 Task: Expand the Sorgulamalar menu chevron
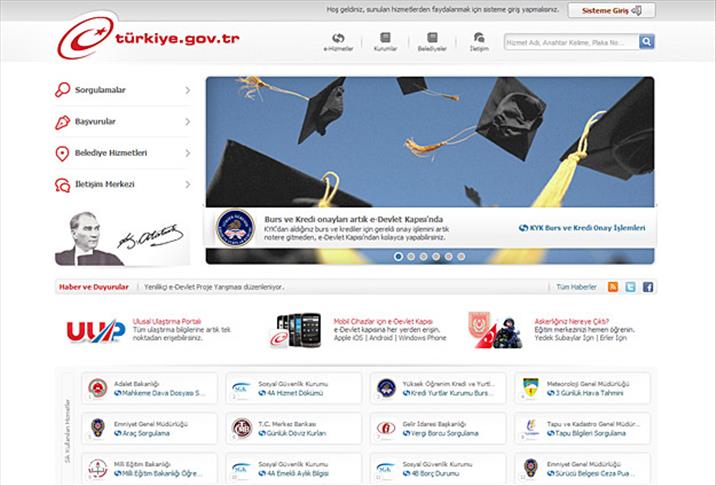click(x=187, y=91)
